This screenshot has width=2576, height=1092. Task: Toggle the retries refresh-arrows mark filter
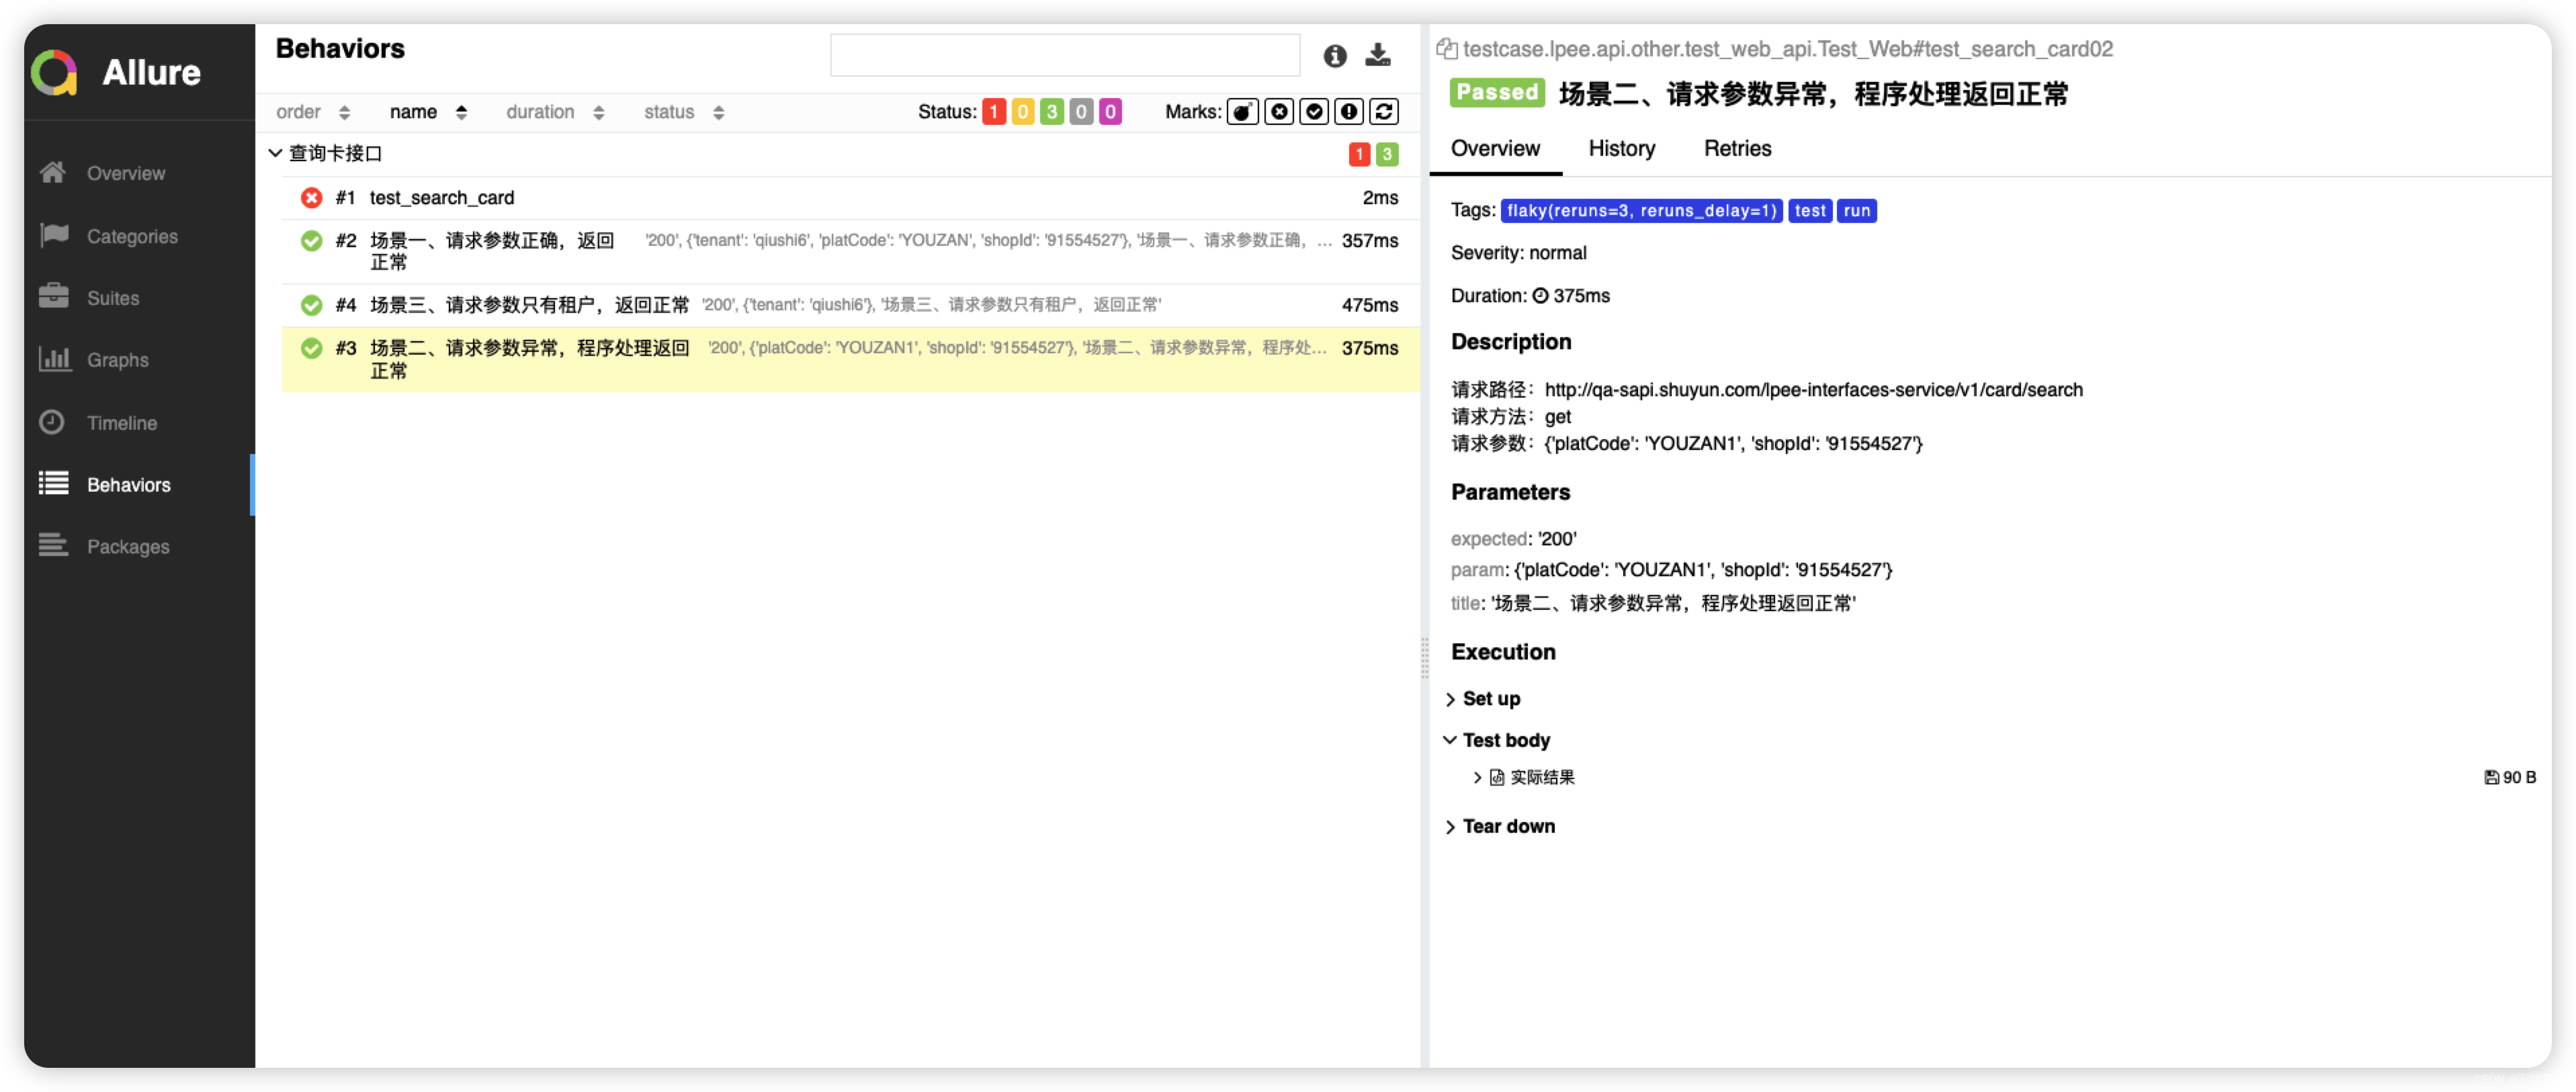pyautogui.click(x=1384, y=112)
